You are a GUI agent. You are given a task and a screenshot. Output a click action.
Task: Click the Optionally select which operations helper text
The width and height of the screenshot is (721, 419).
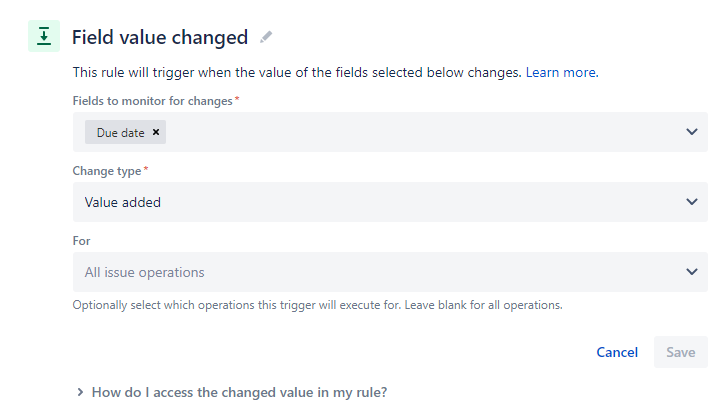click(x=317, y=305)
